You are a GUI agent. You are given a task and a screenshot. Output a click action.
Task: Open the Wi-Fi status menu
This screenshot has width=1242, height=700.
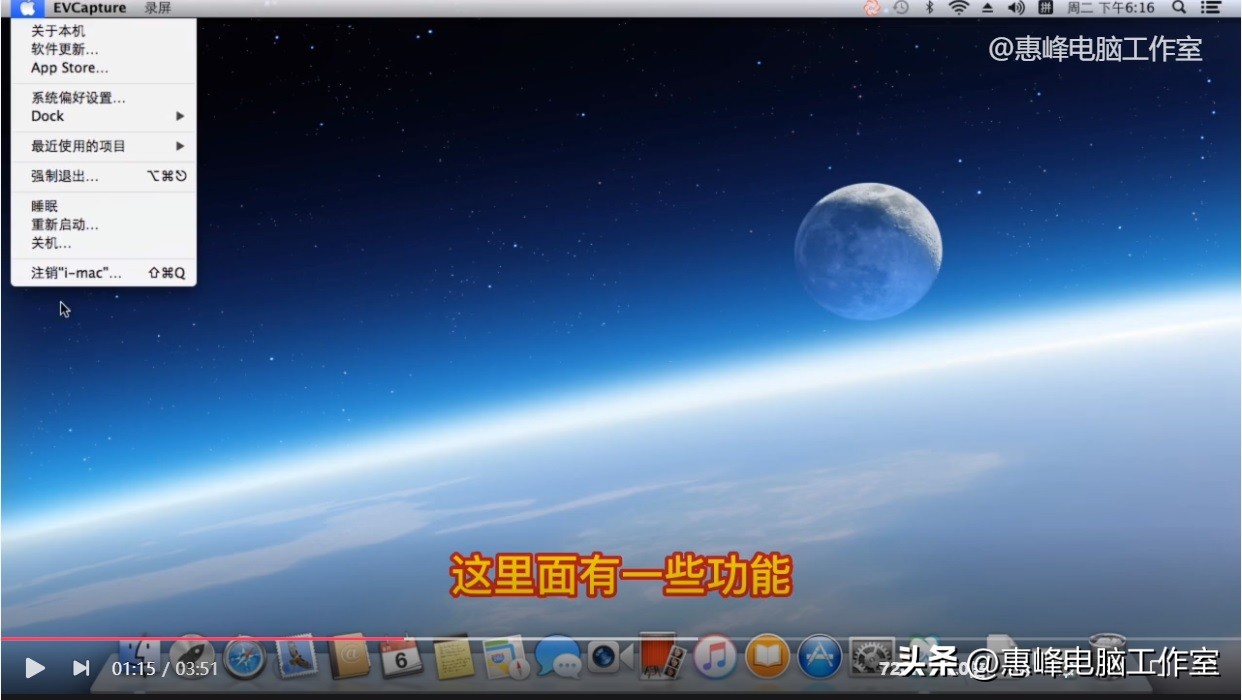[x=959, y=8]
